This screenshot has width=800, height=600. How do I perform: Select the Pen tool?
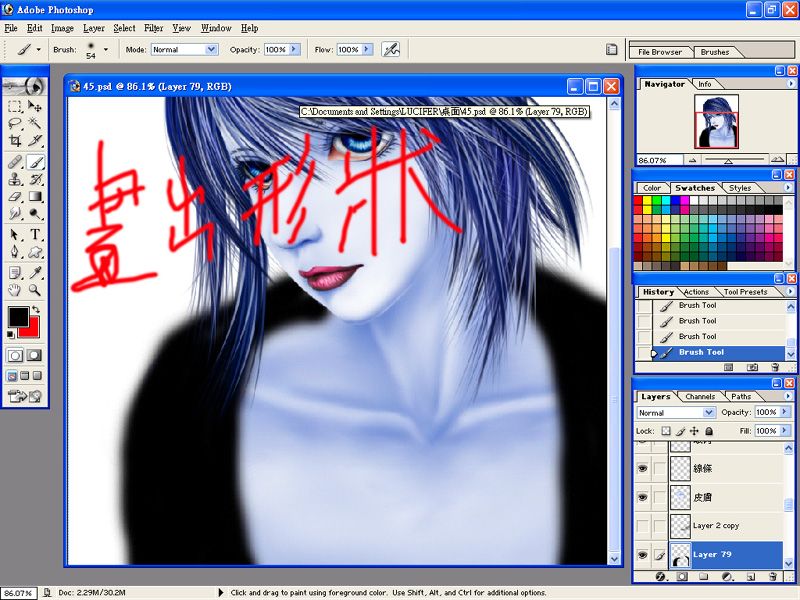[15, 252]
